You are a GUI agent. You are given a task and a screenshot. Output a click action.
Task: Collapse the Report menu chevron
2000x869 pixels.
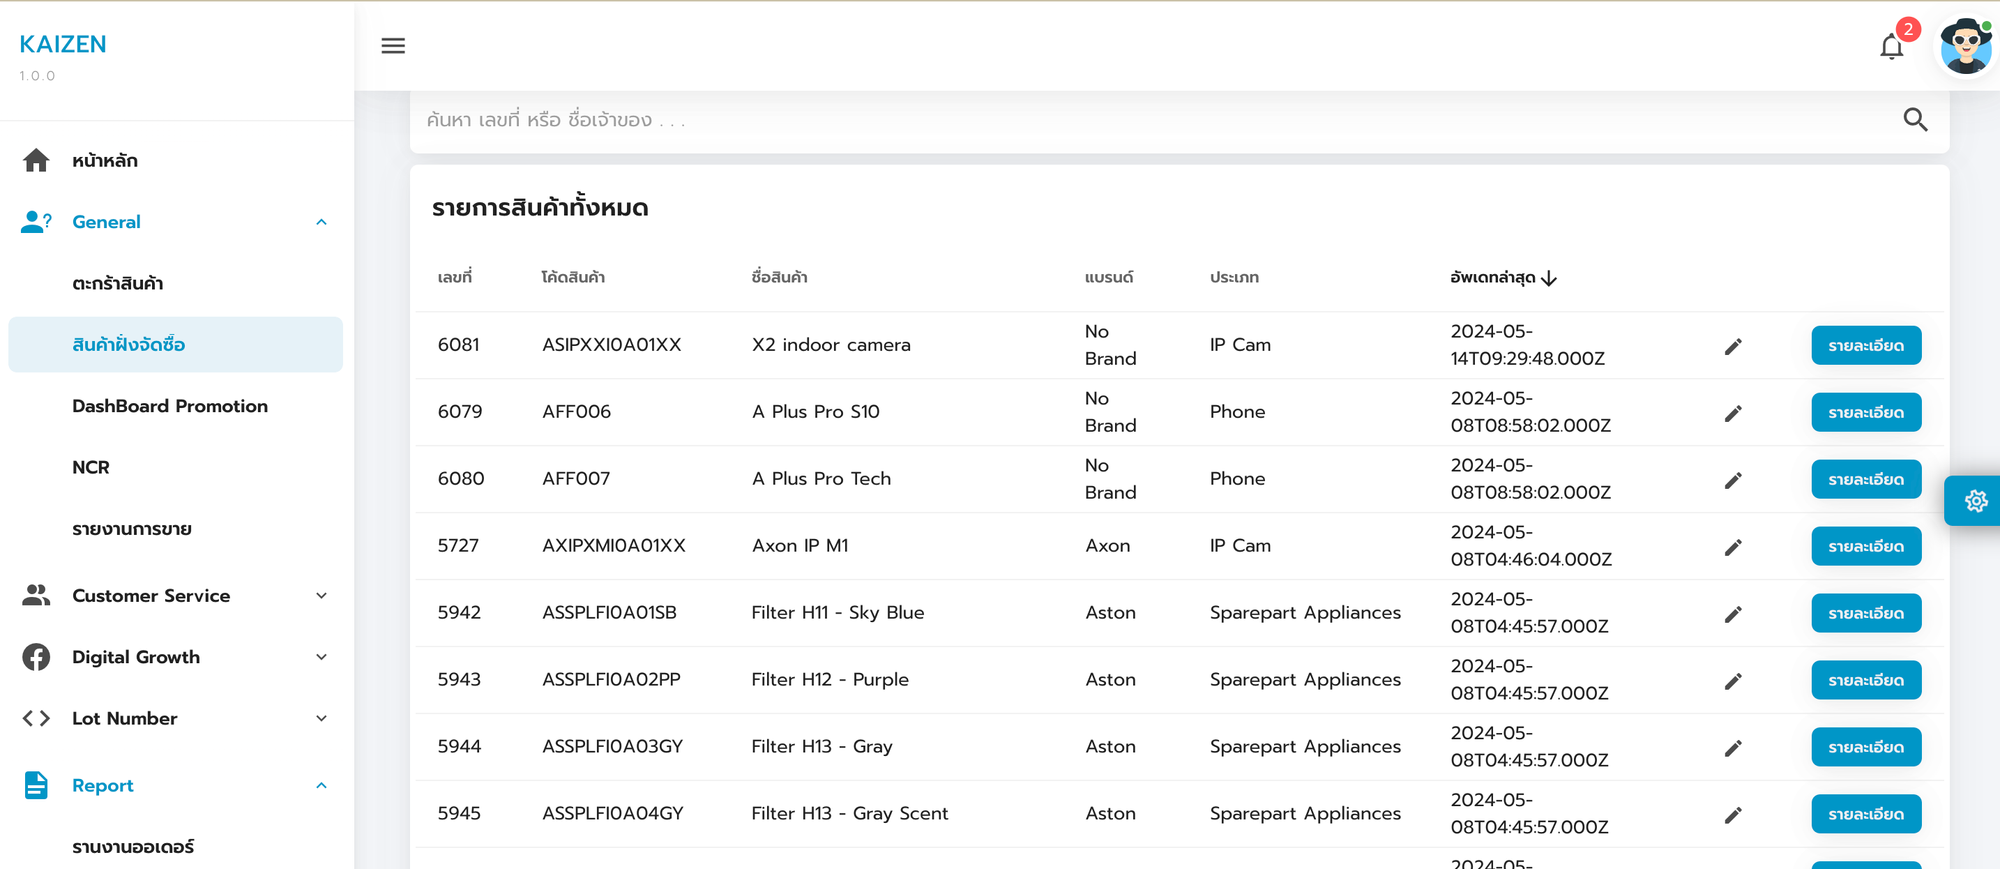[x=321, y=786]
